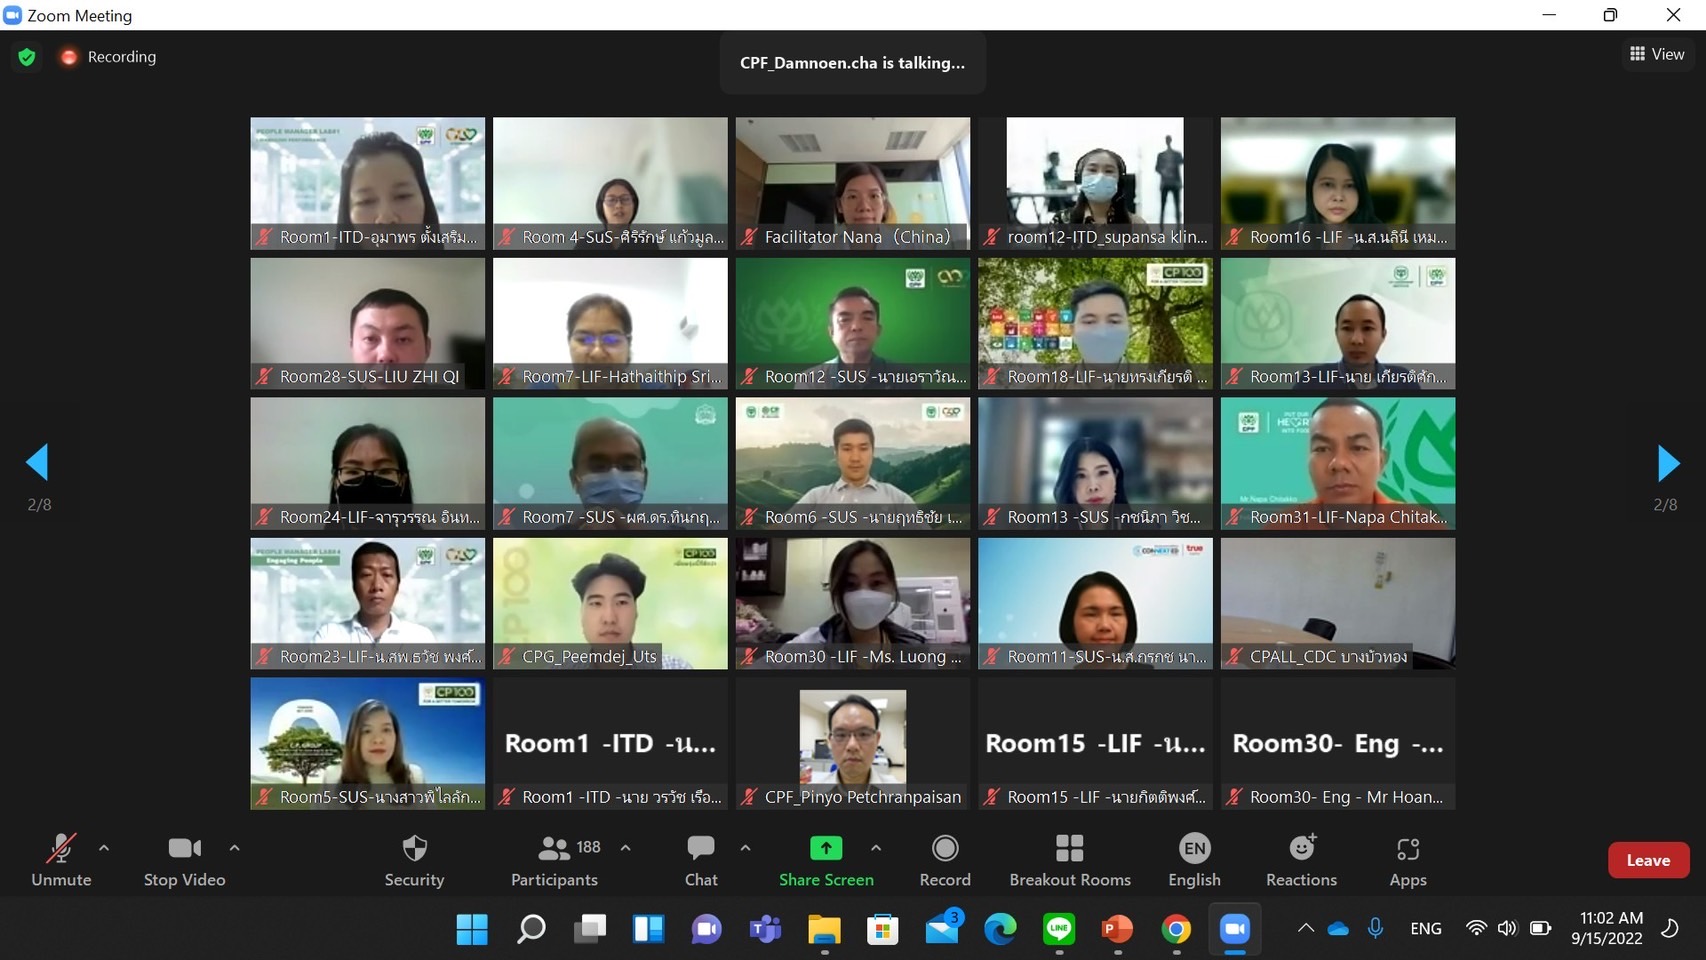
Task: Open the Security shield menu
Action: point(414,860)
